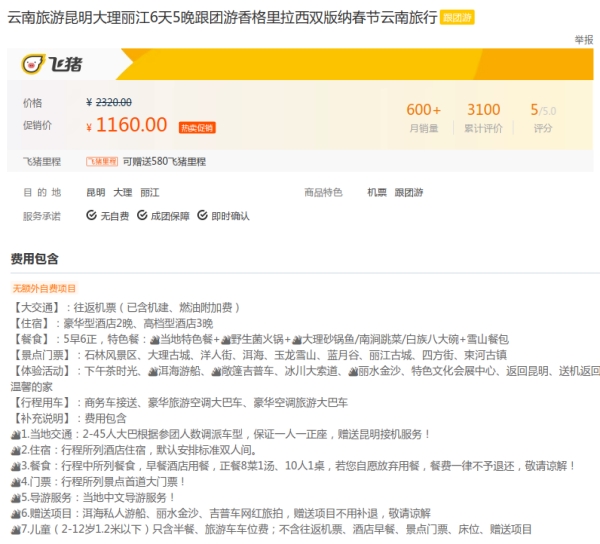Click the bullet icon before 5.导游服务
600x544 pixels.
(15, 497)
